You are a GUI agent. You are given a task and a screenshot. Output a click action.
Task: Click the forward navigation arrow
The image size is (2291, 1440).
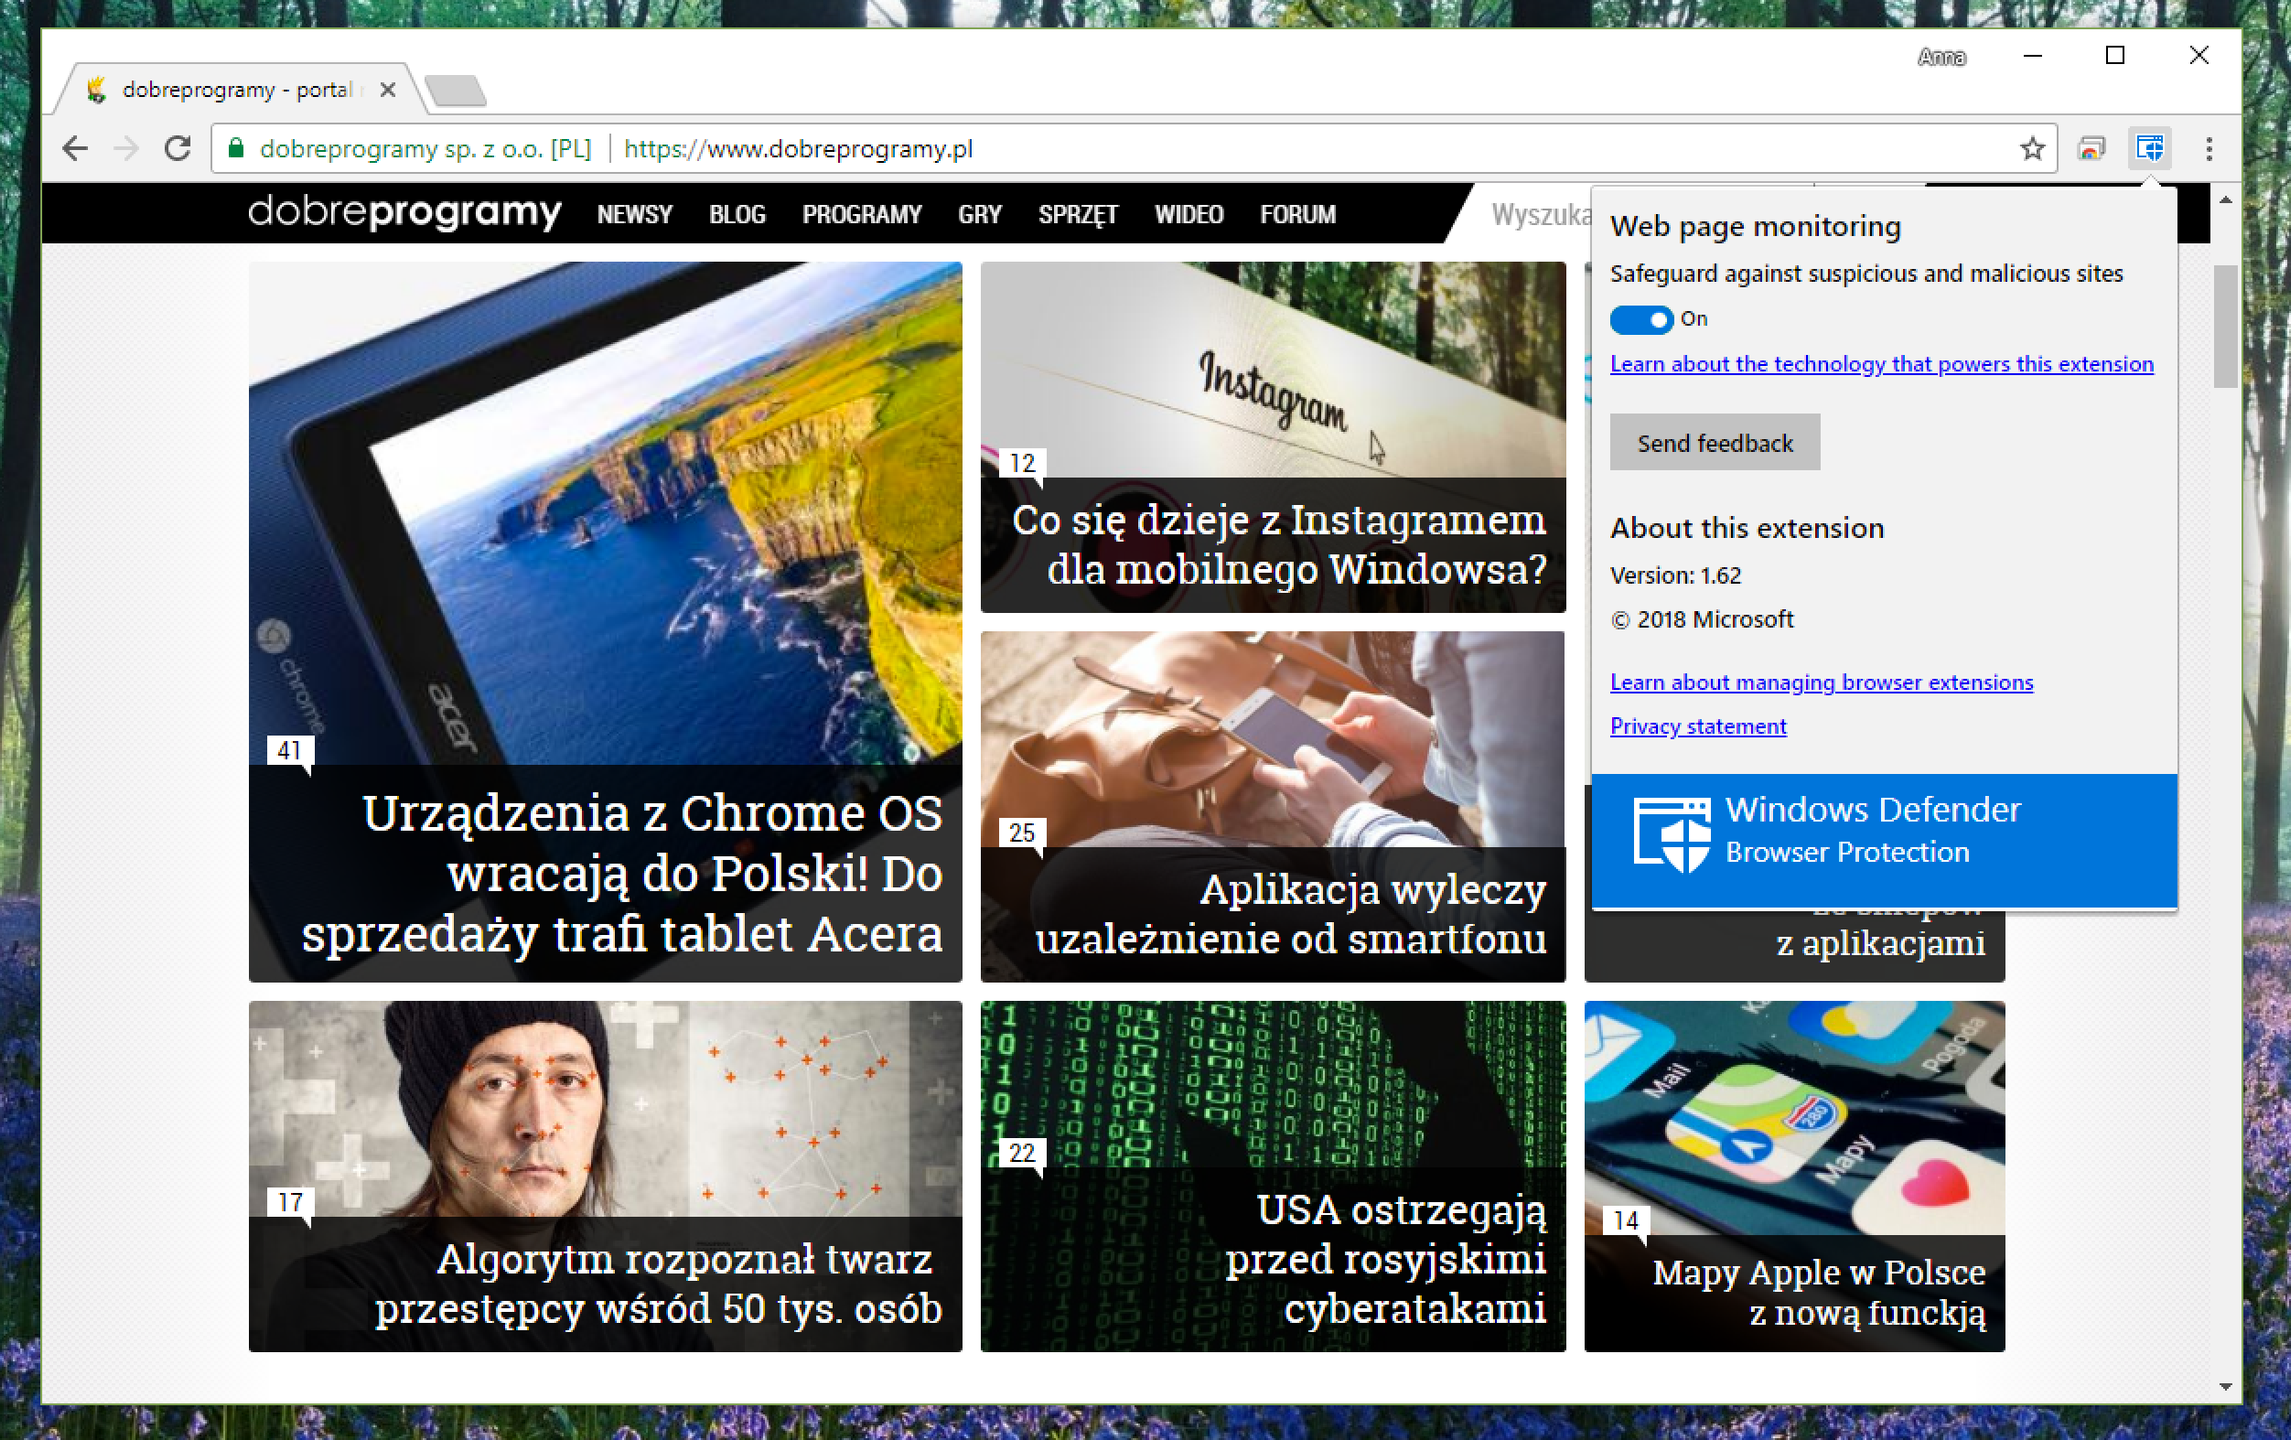tap(126, 149)
